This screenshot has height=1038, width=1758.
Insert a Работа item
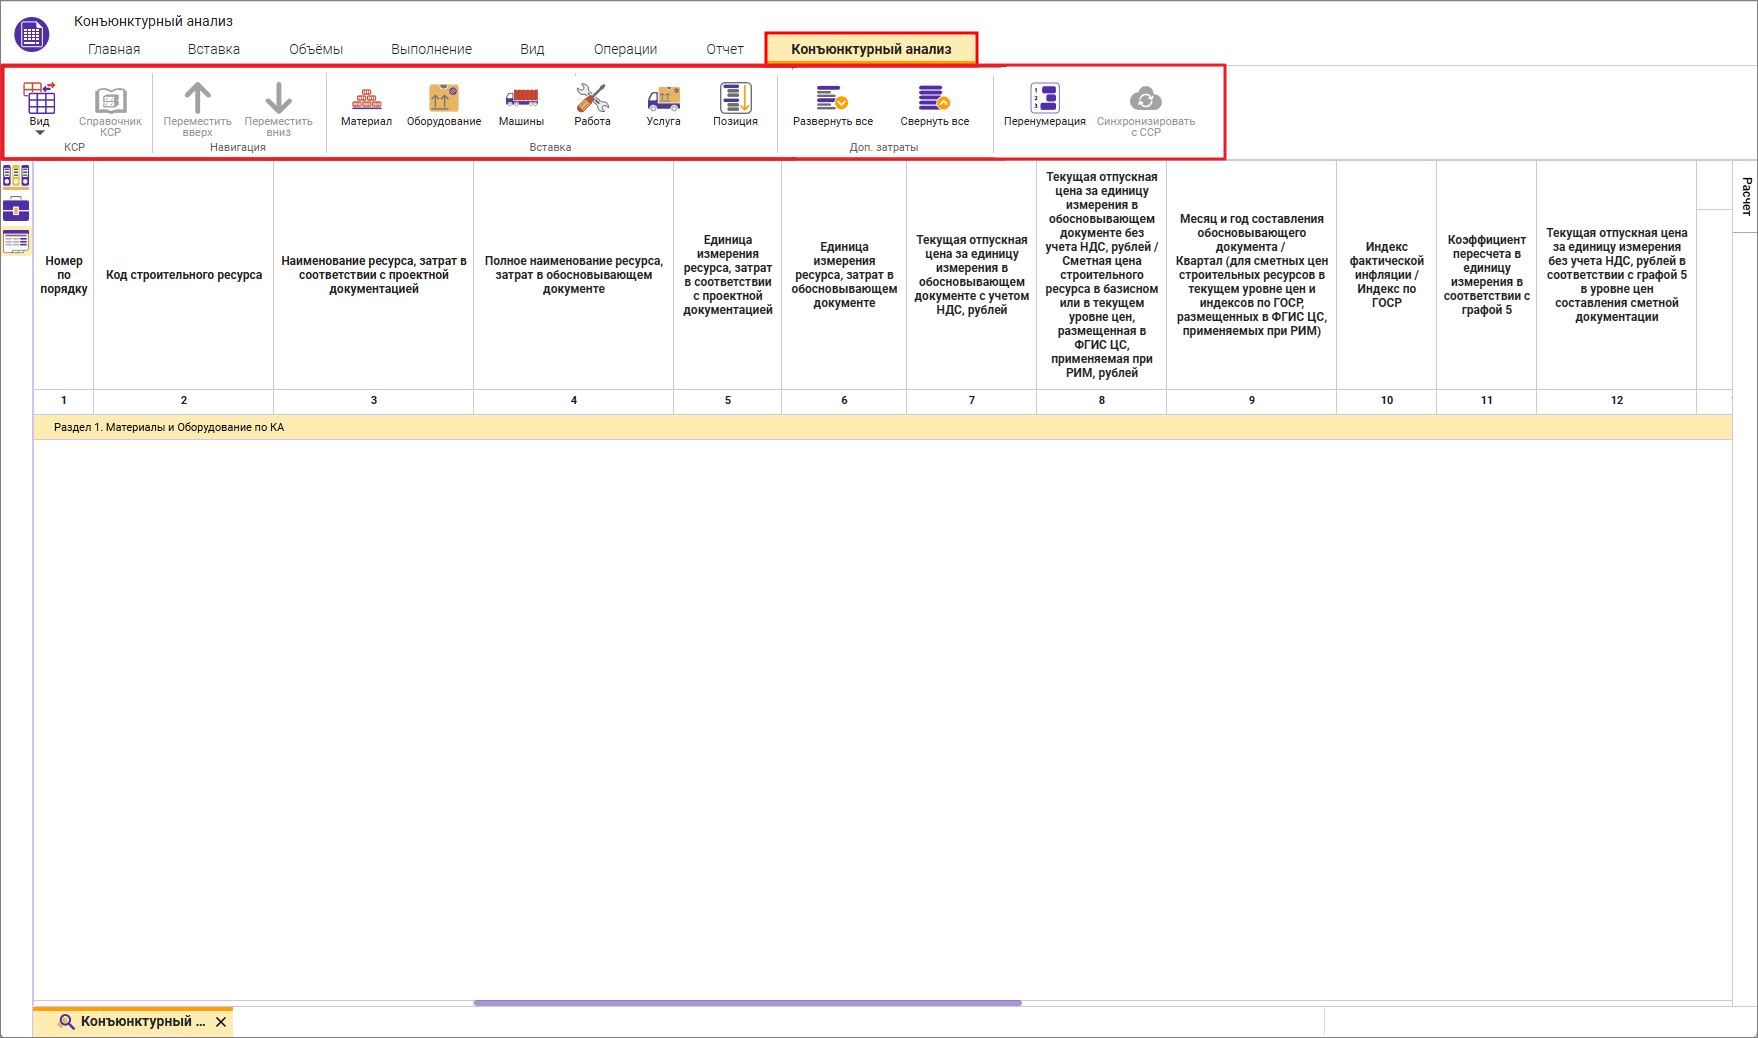pyautogui.click(x=592, y=106)
